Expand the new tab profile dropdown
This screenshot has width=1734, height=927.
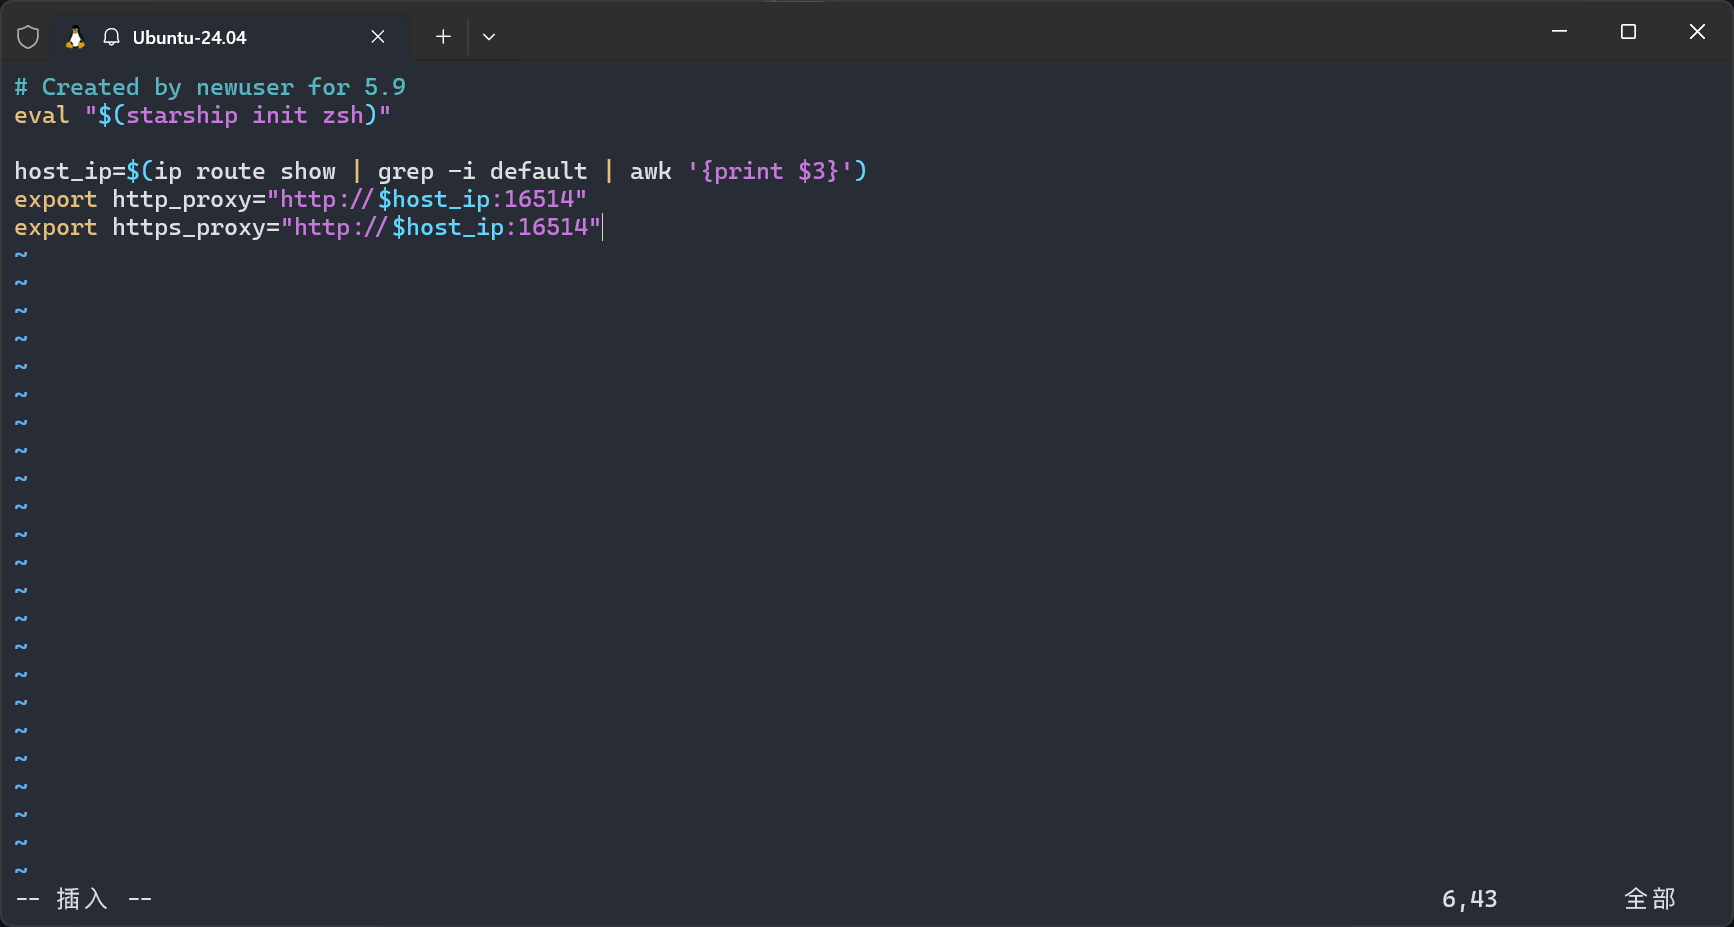(489, 37)
